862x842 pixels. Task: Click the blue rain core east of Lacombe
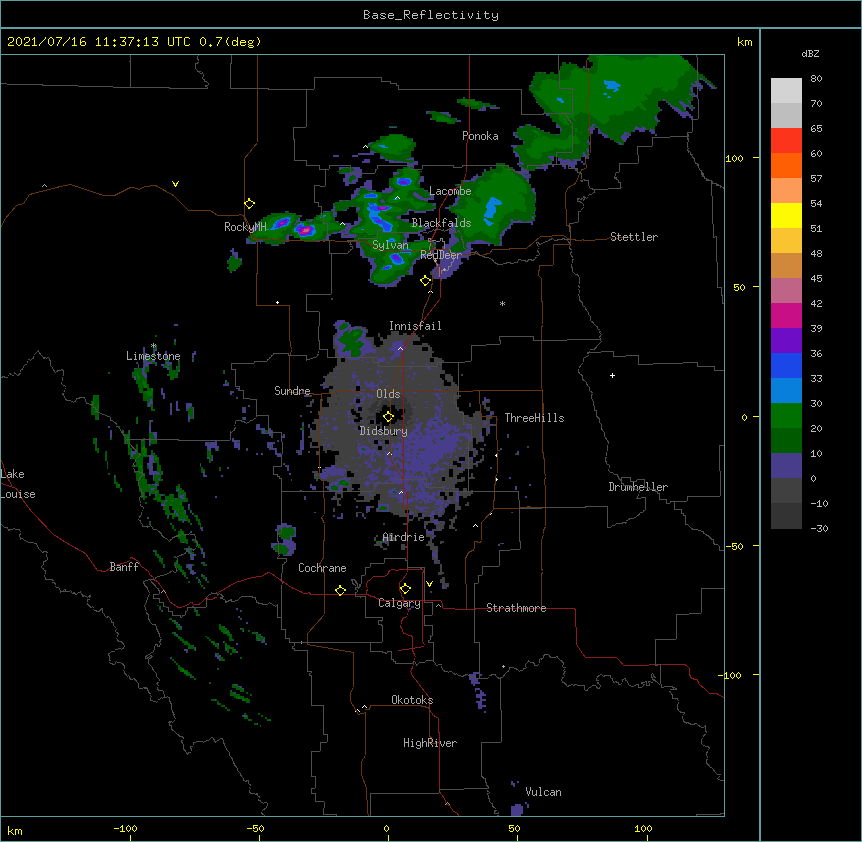pos(491,211)
